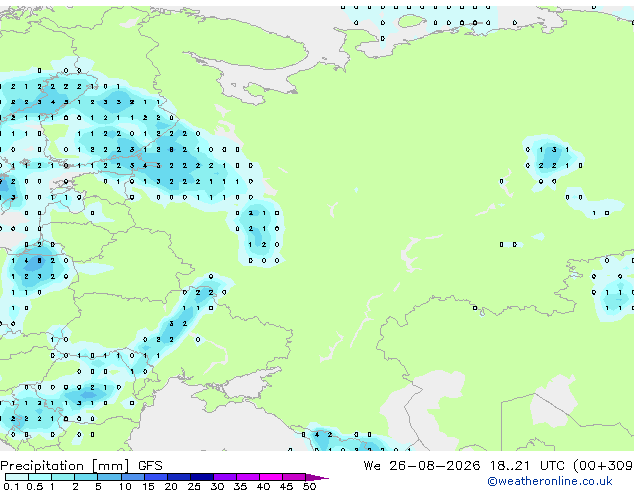Click the '(00+309' forecast offset text
The width and height of the screenshot is (634, 490).
(603, 466)
